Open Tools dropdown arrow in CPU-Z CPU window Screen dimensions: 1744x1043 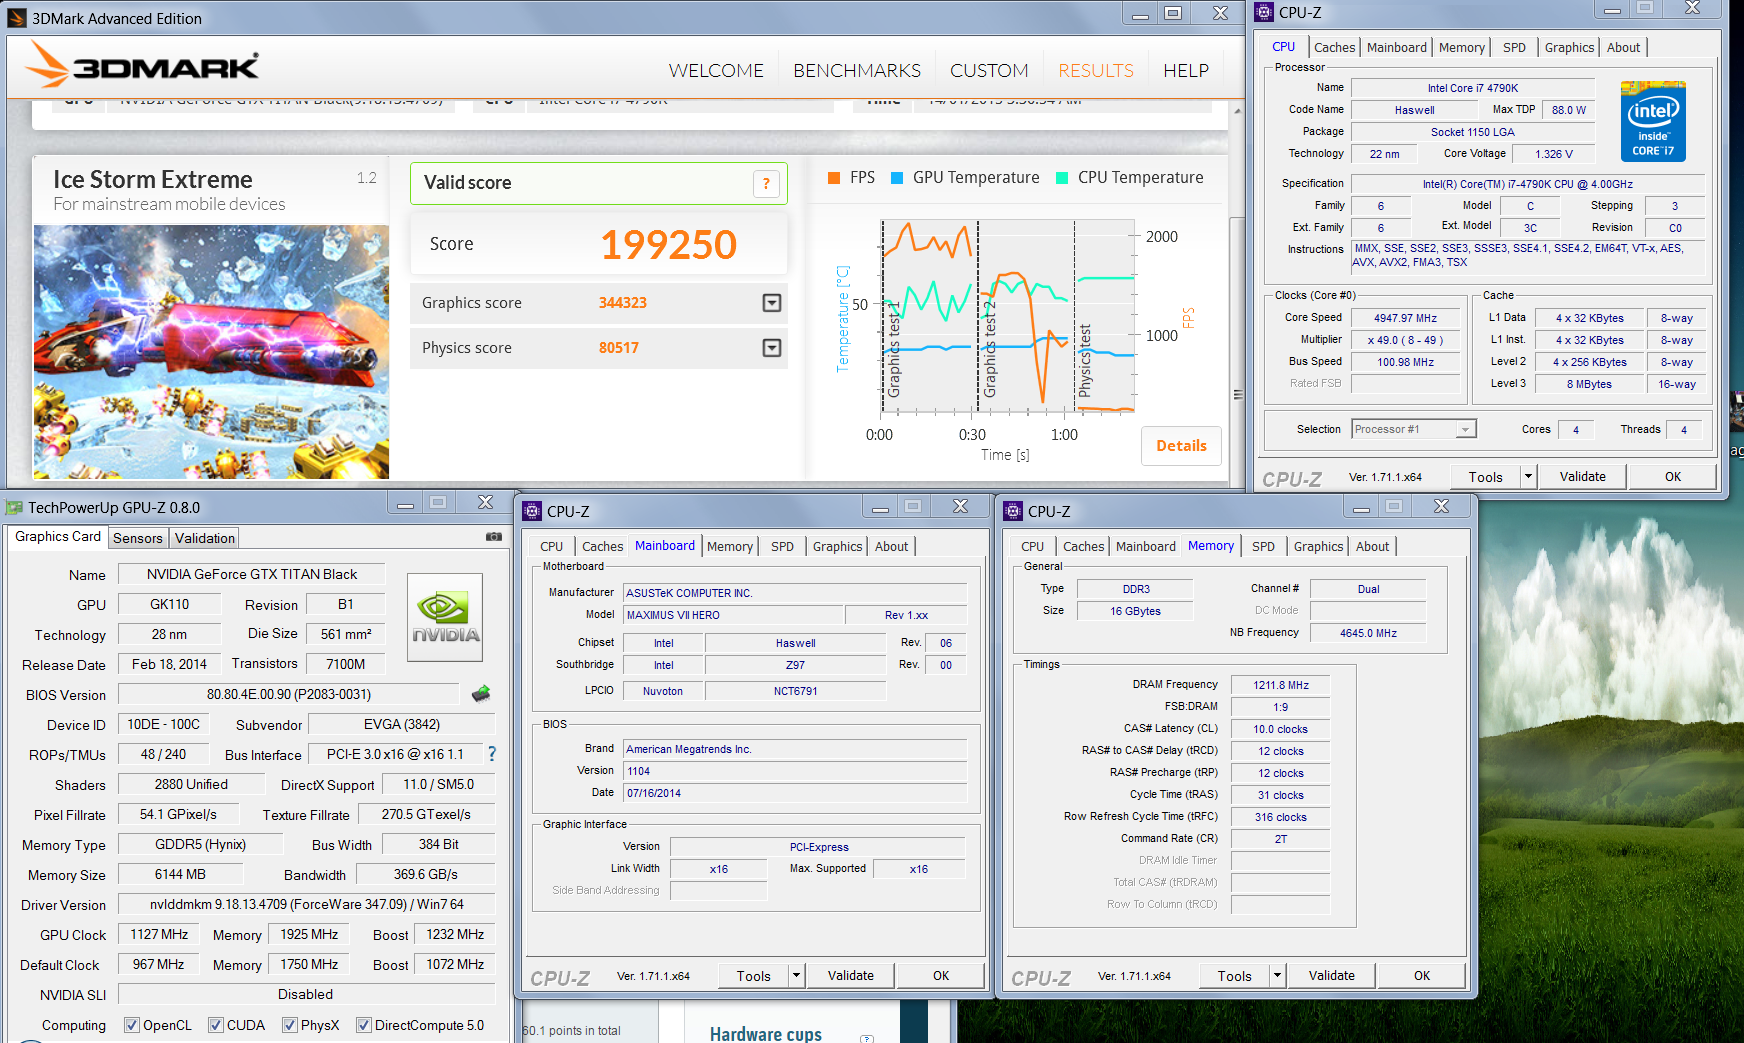pyautogui.click(x=1528, y=476)
